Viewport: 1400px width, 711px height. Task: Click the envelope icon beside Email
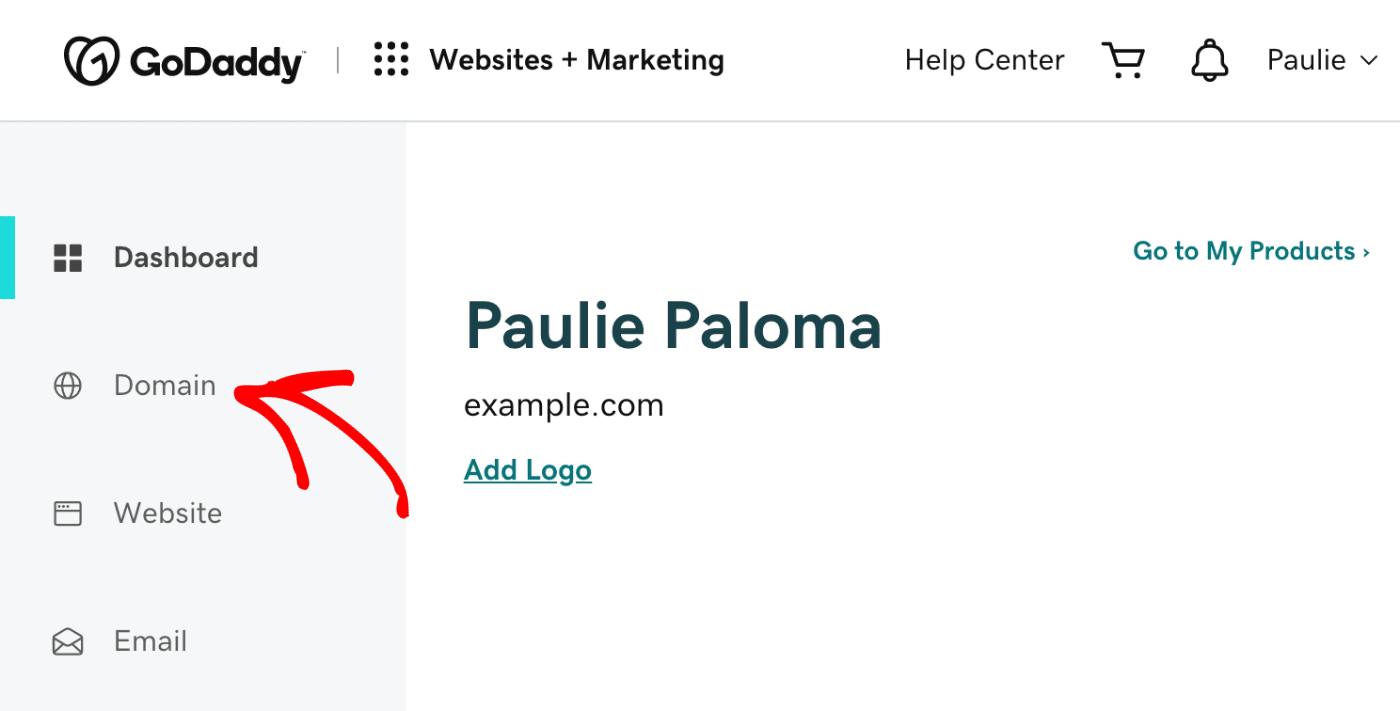pos(67,641)
